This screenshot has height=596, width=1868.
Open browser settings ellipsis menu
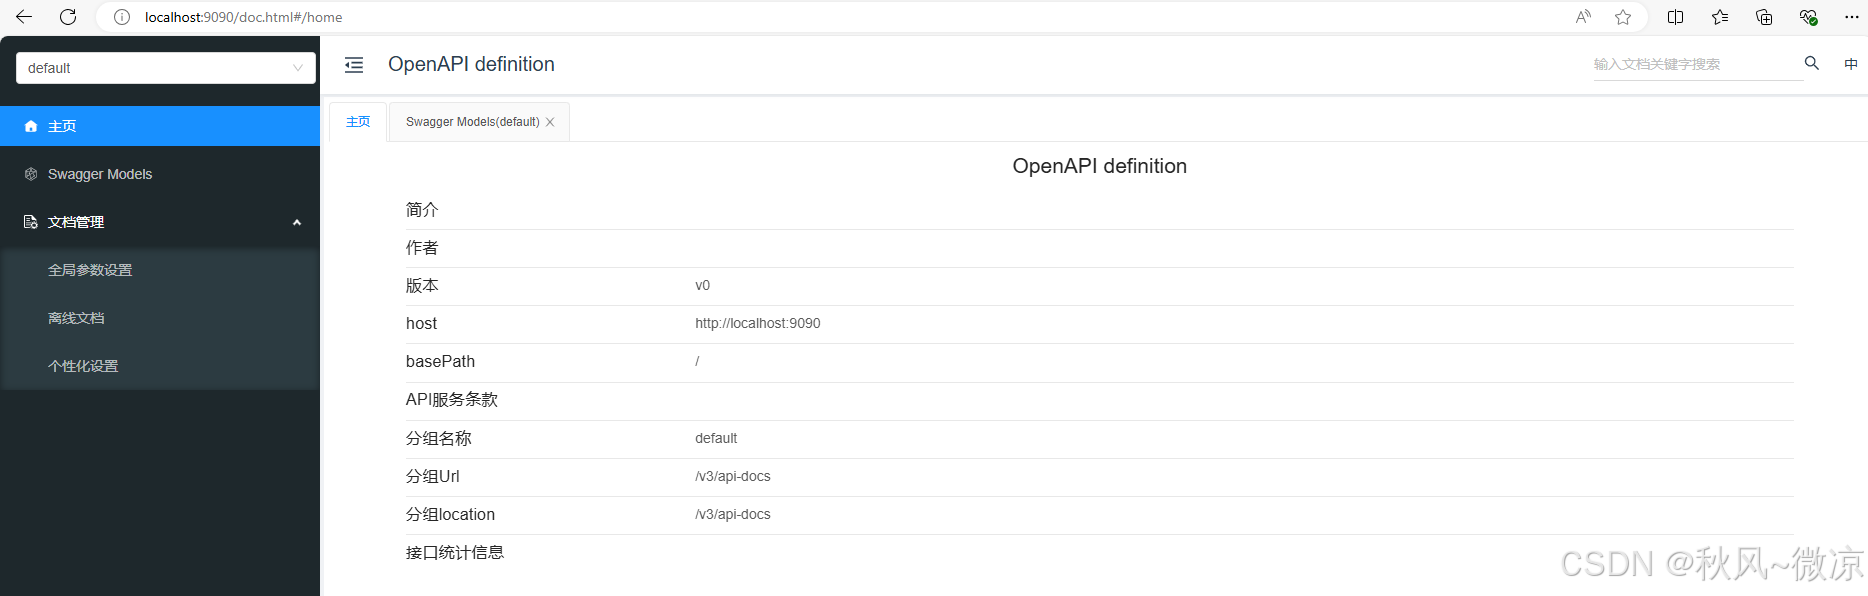pyautogui.click(x=1851, y=17)
